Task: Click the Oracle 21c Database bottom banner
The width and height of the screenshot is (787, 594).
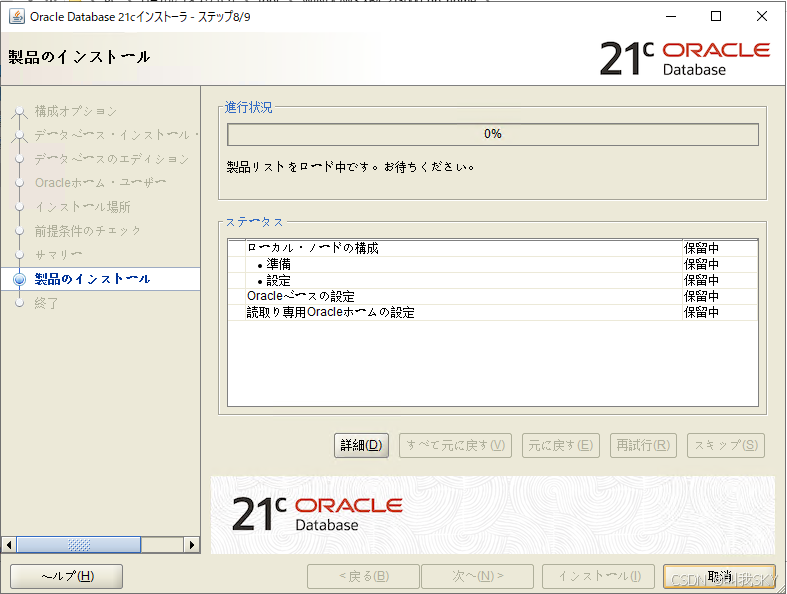Action: (492, 515)
